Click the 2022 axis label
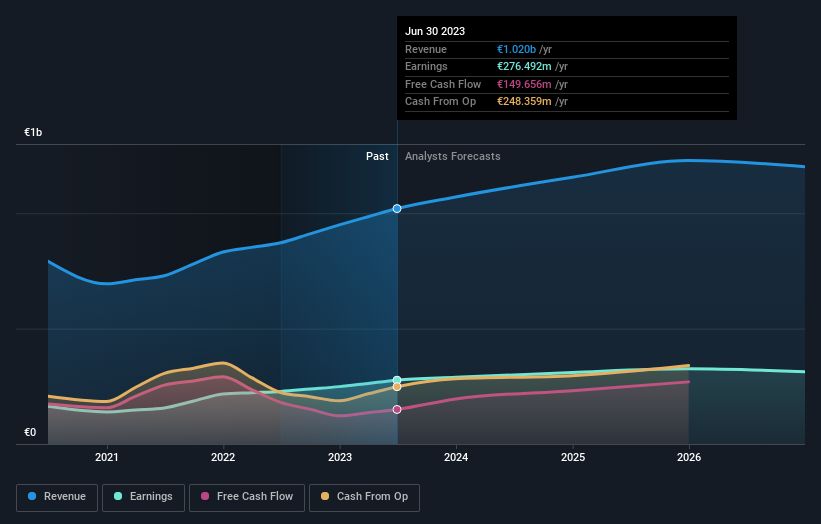 click(223, 457)
